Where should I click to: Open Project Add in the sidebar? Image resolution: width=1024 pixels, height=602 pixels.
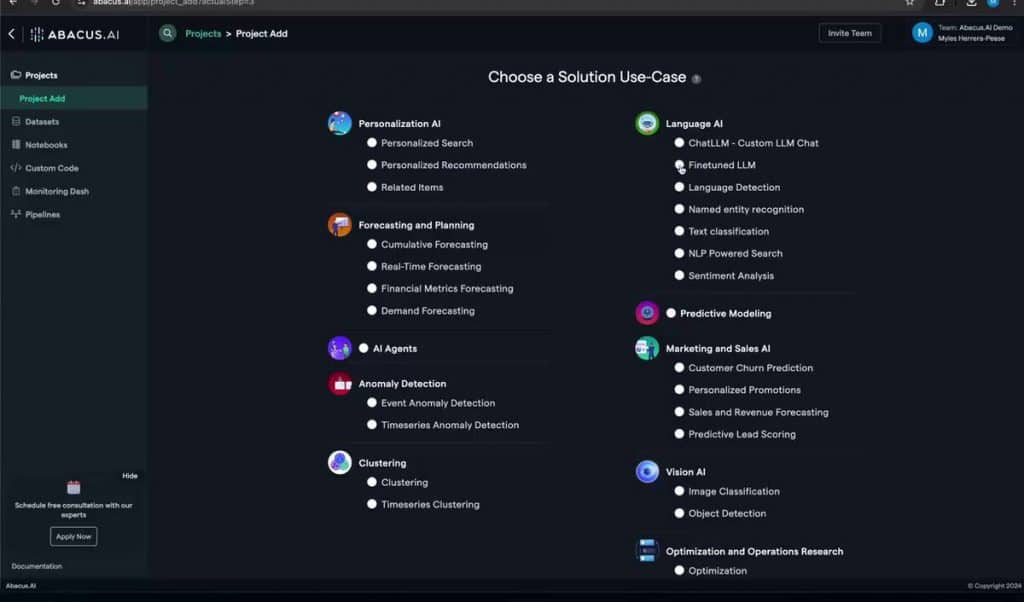[74, 99]
